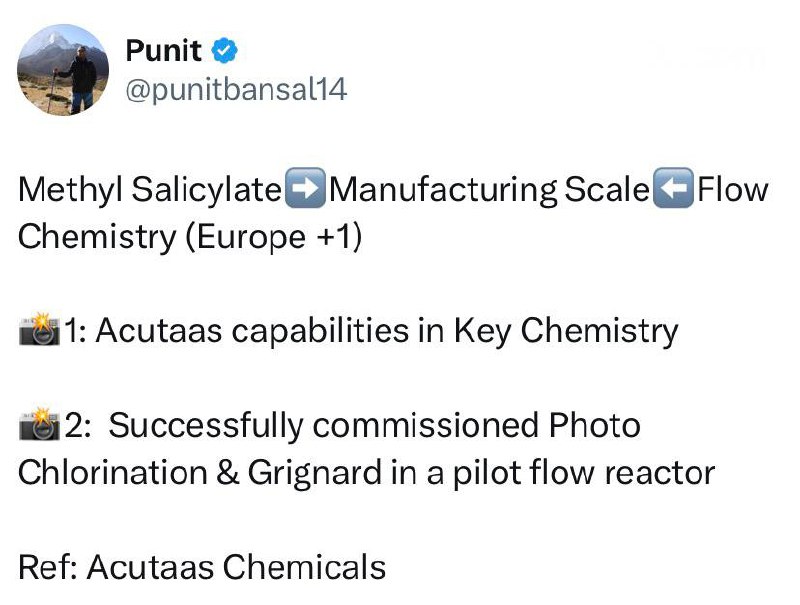The width and height of the screenshot is (800, 605).
Task: Click the Ref: Acutaas Chemicals line
Action: tap(202, 567)
